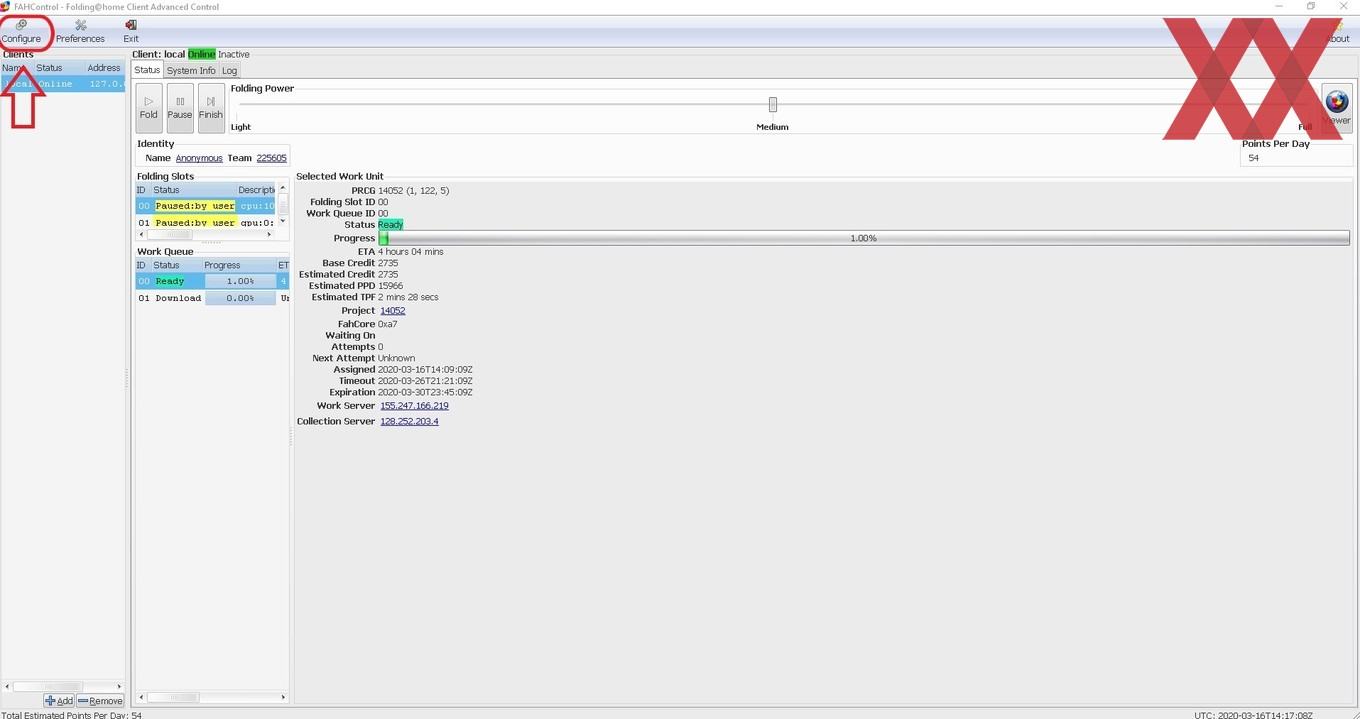Open project 14052 link
The image size is (1360, 719).
[x=393, y=311]
